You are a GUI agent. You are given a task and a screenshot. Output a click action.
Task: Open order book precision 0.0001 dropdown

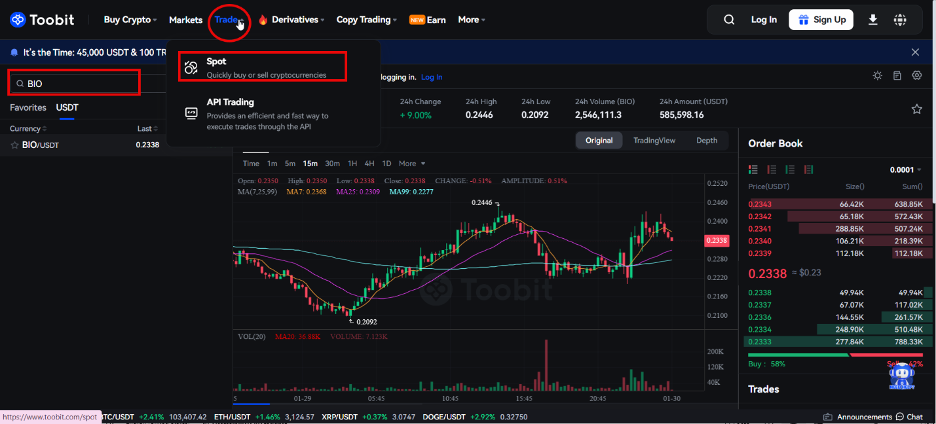(x=906, y=170)
